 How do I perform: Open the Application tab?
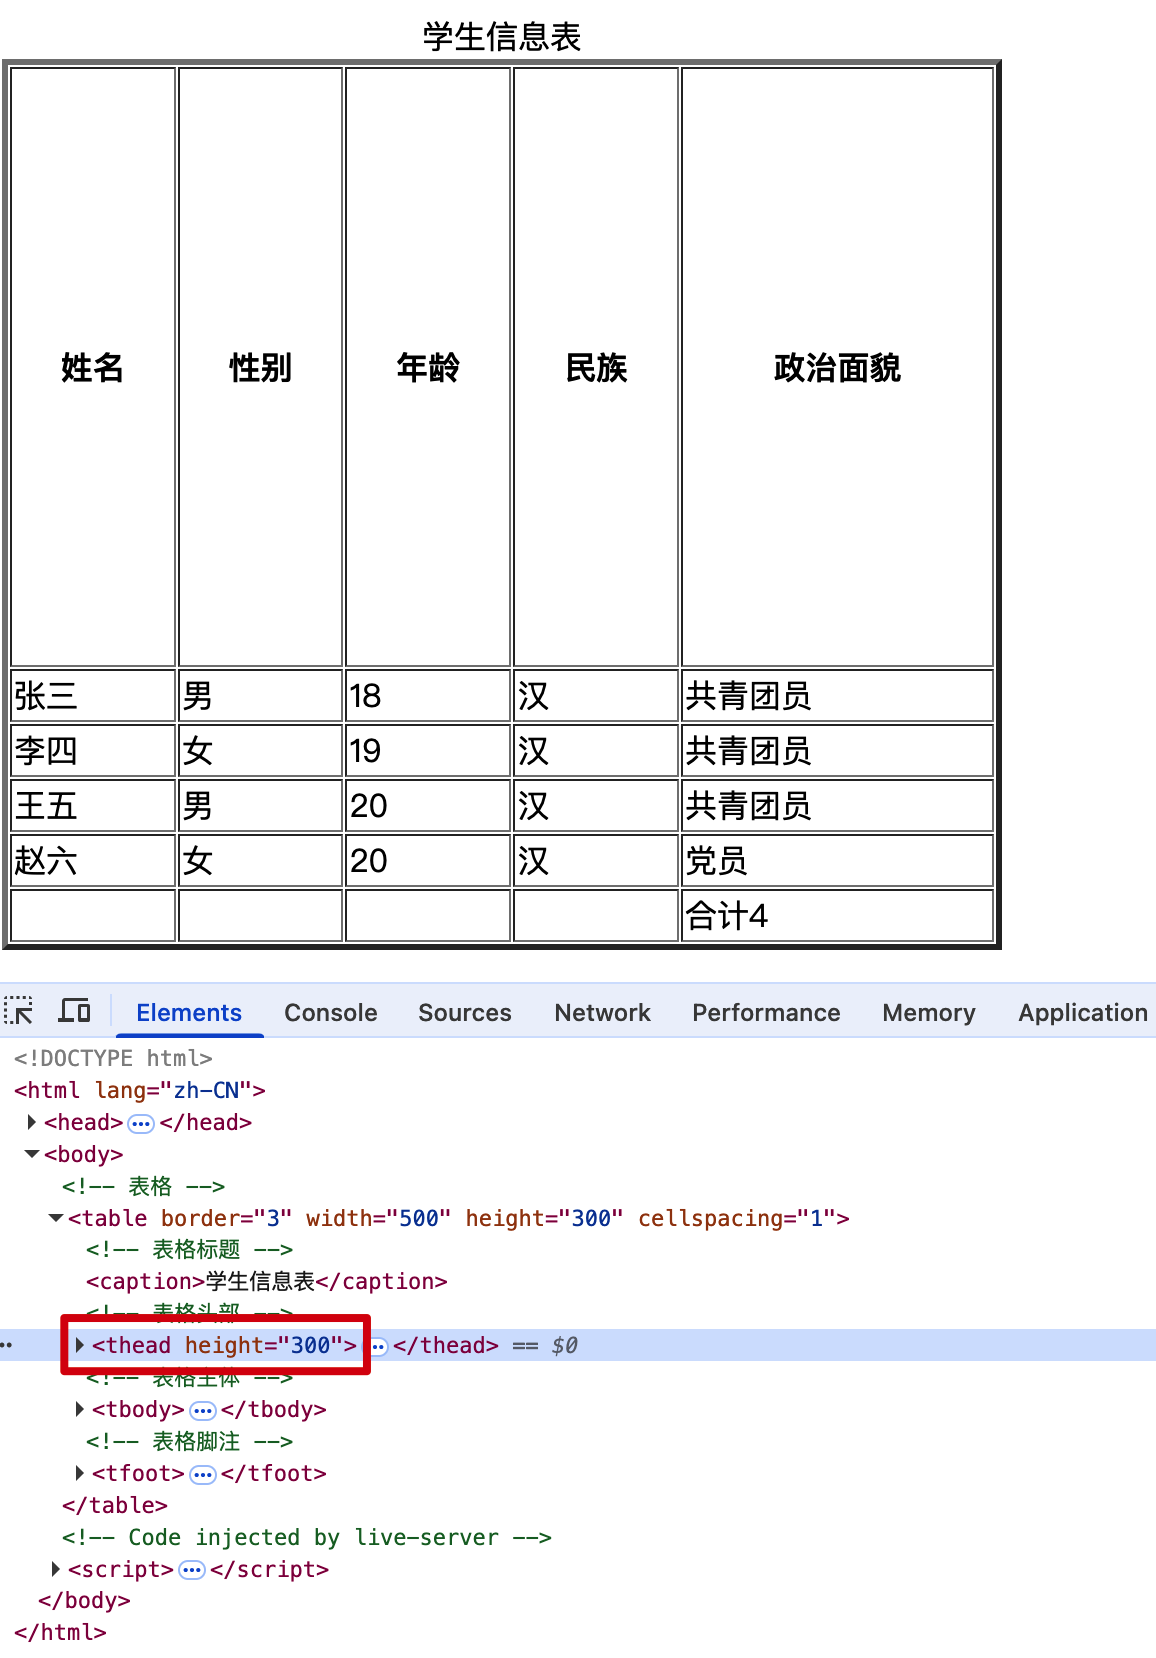point(1083,1013)
